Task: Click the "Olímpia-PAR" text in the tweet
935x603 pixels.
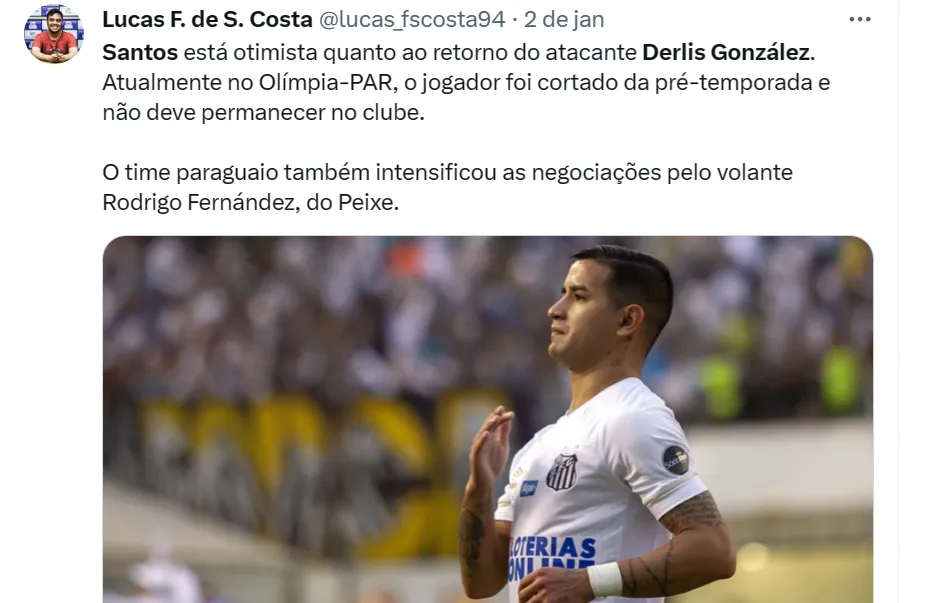Action: [x=327, y=82]
